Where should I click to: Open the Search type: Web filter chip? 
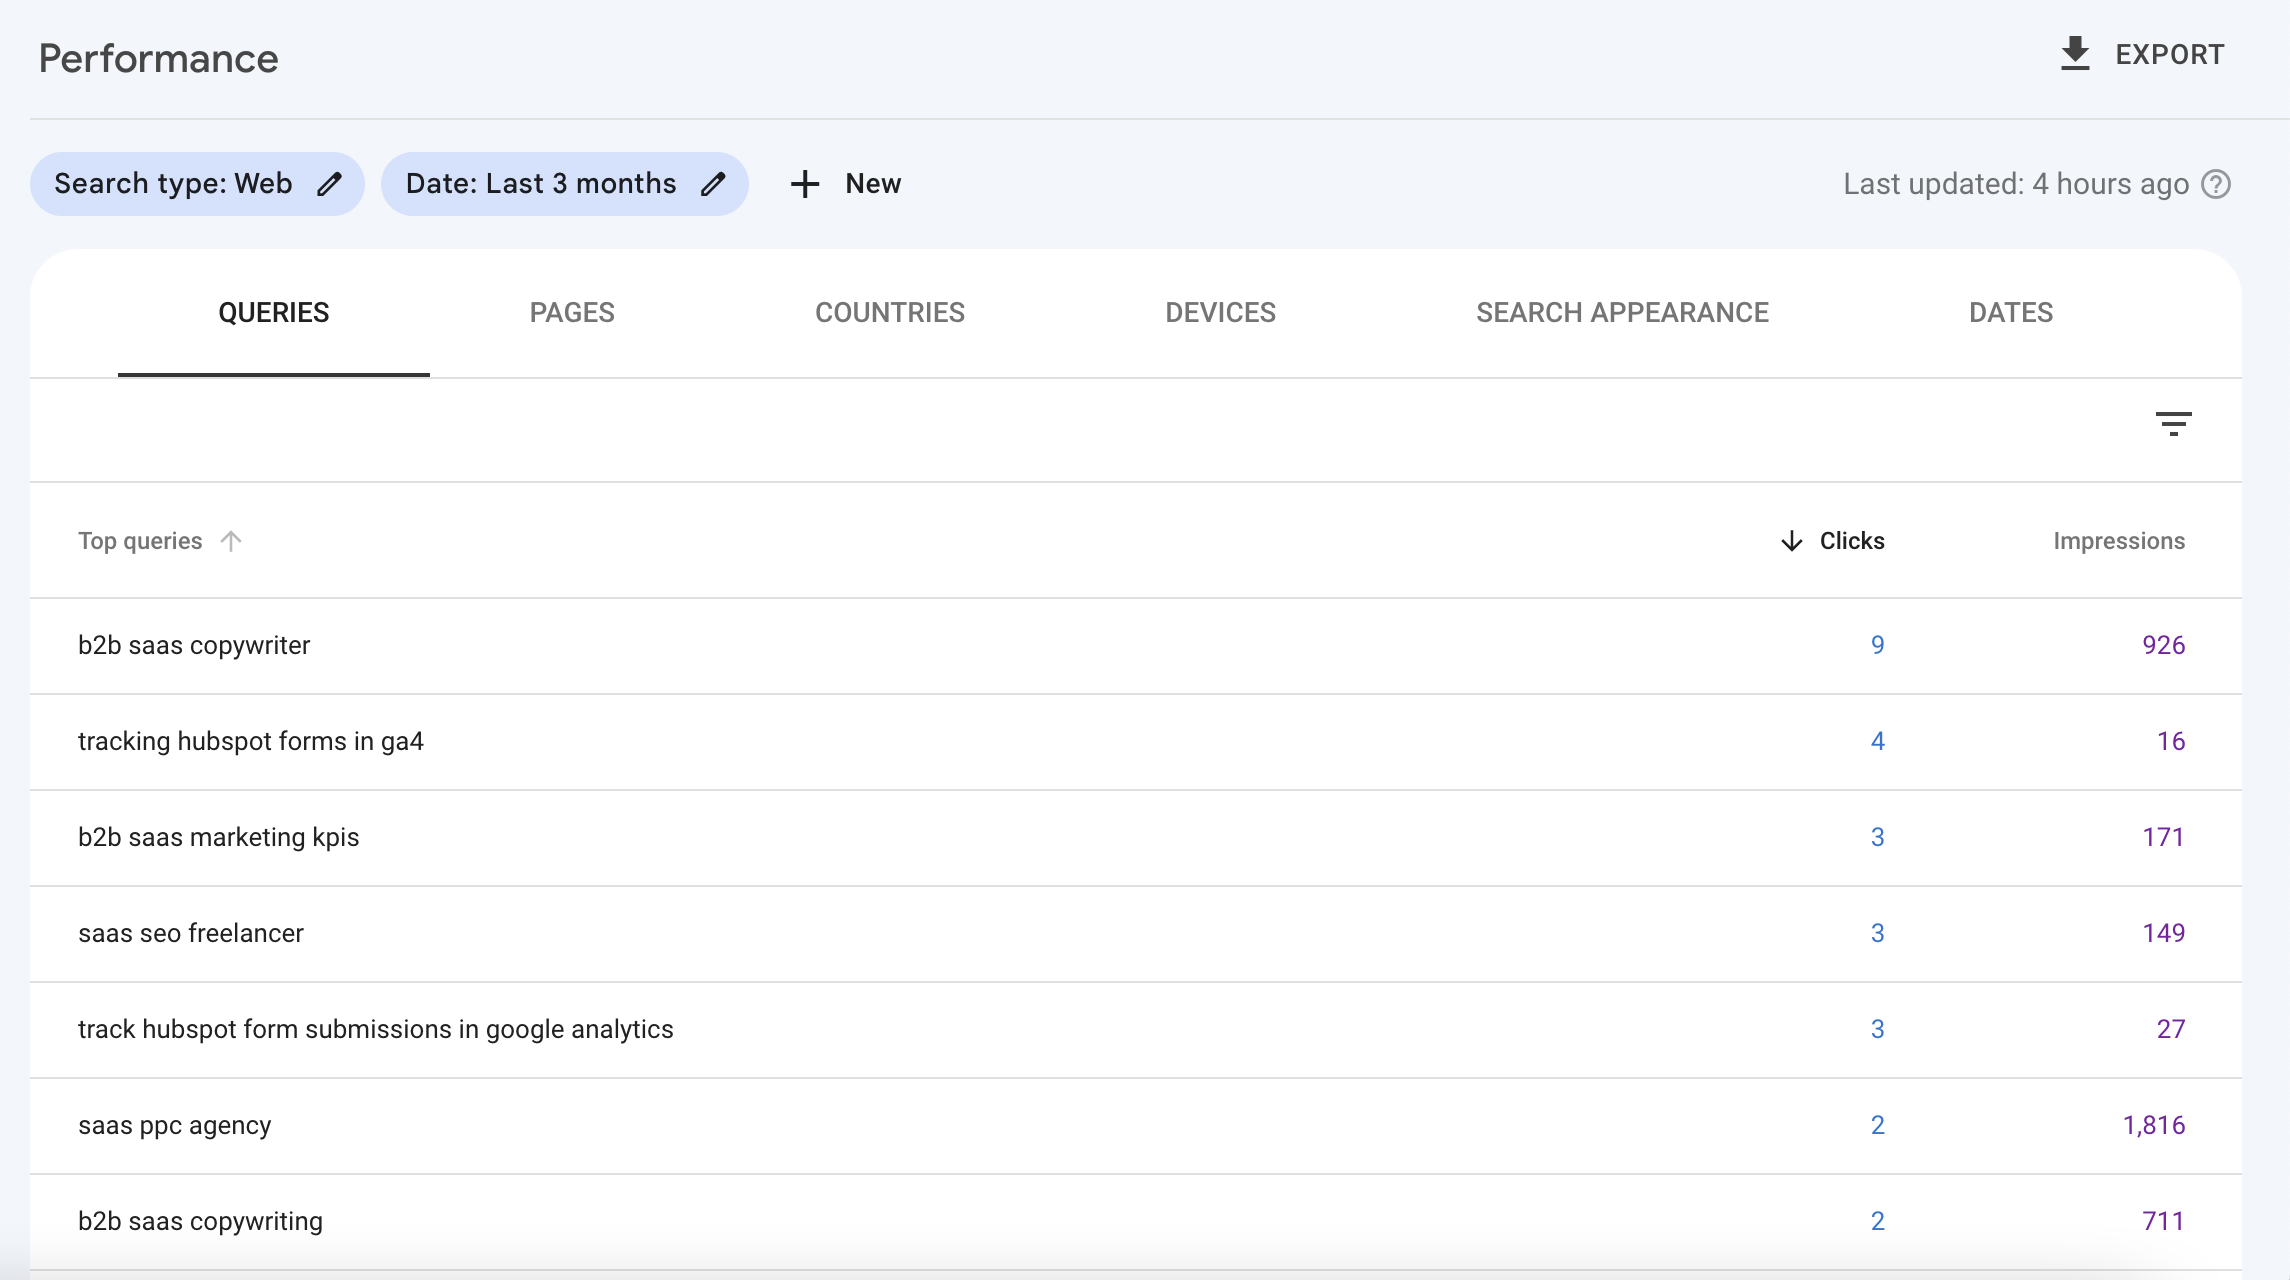click(173, 184)
